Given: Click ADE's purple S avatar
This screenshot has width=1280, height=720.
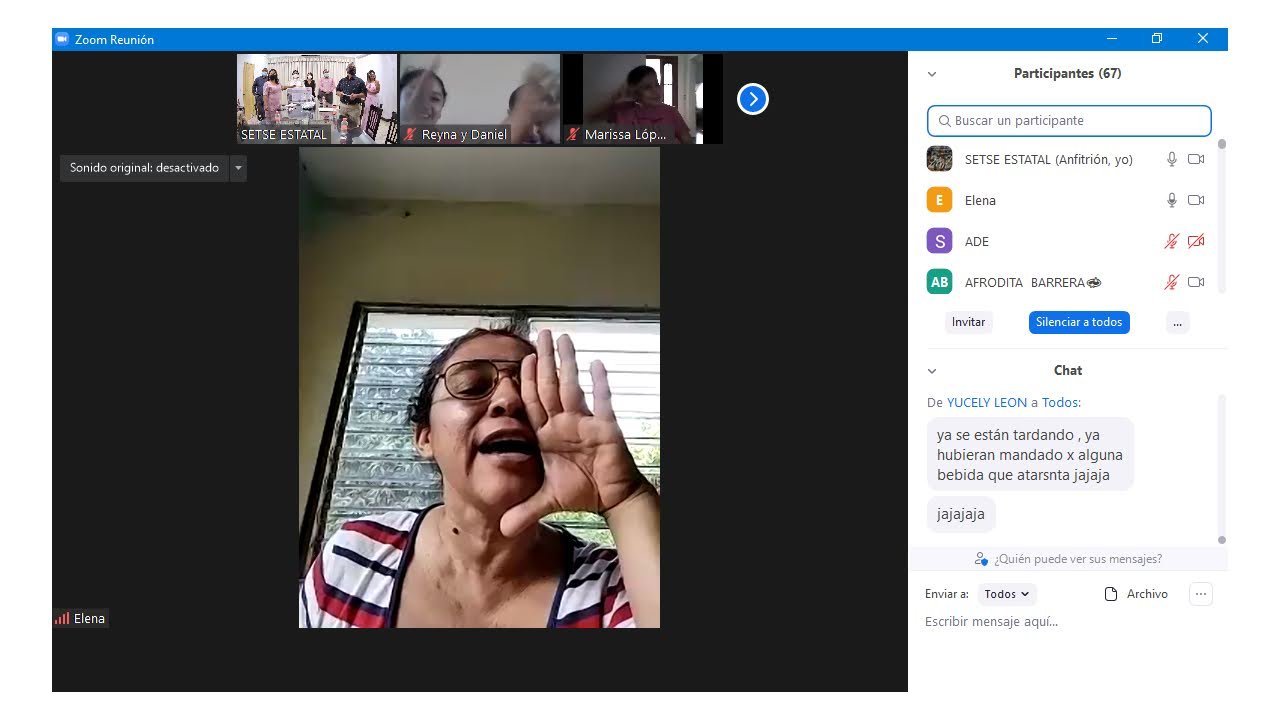Looking at the screenshot, I should point(939,241).
